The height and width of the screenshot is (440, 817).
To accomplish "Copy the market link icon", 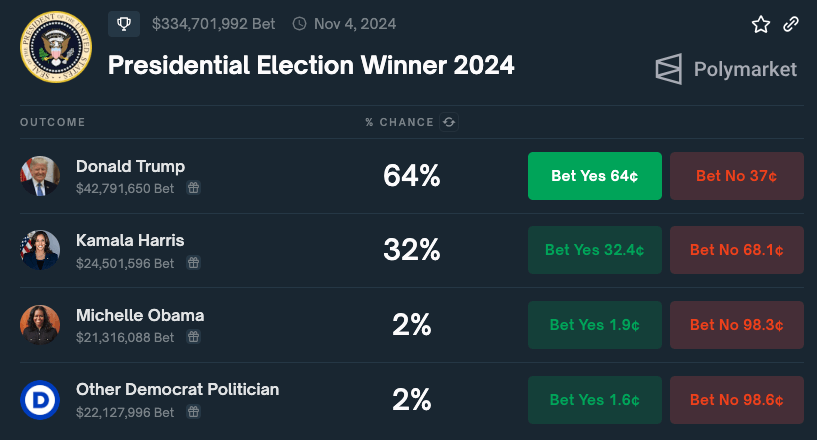I will coord(791,24).
